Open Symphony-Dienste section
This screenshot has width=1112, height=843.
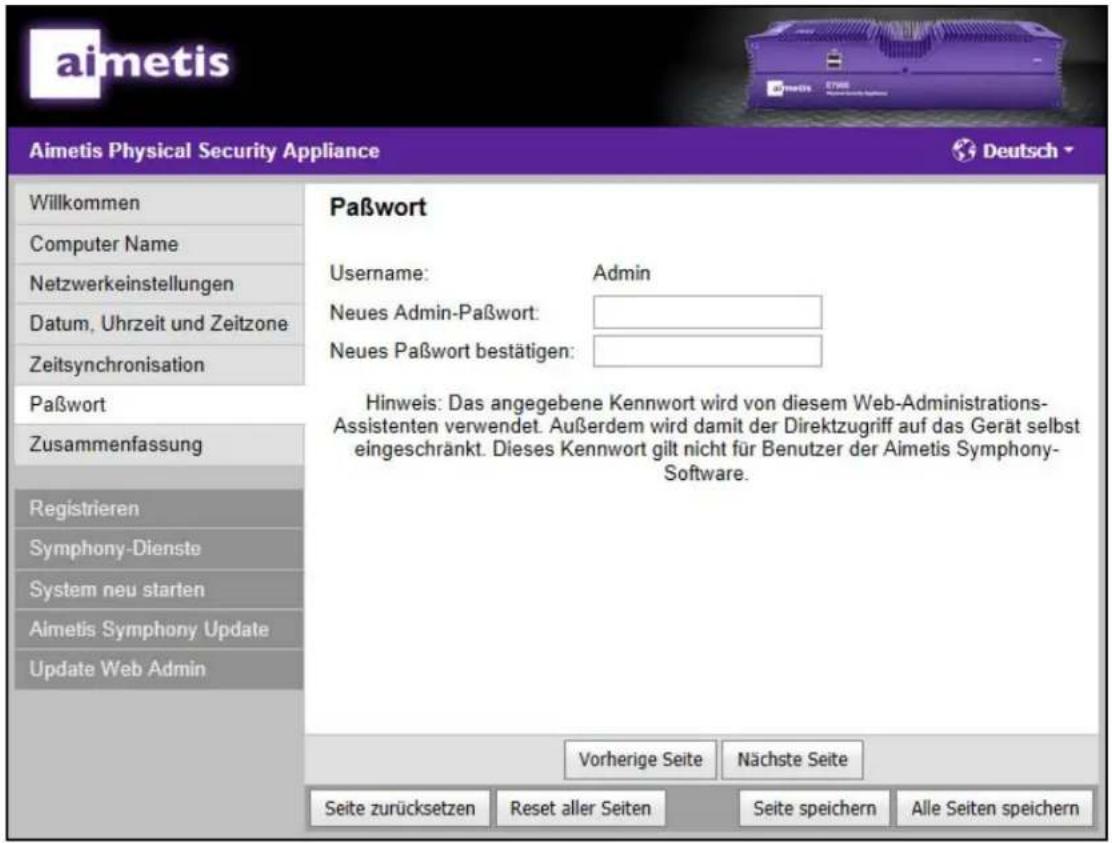(159, 549)
